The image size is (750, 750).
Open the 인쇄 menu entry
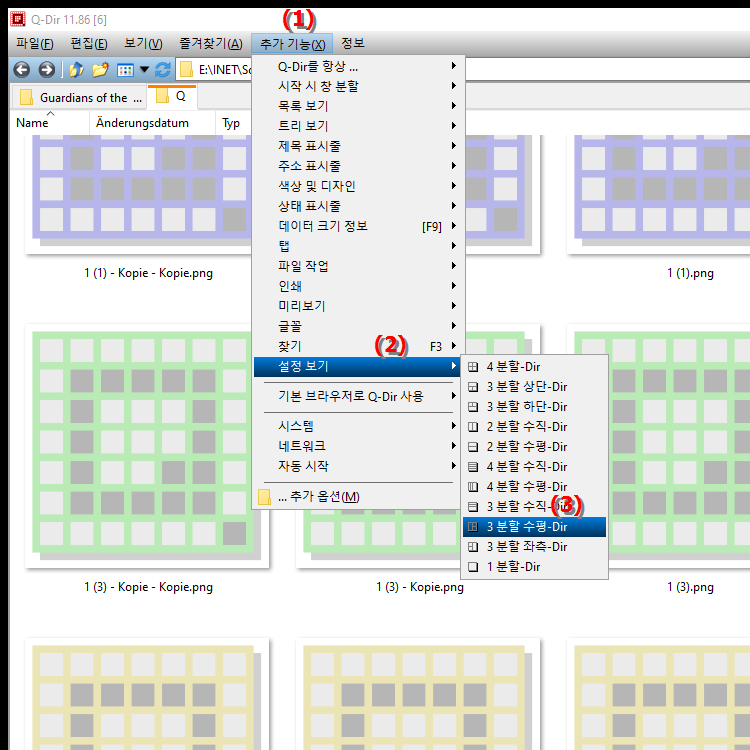point(358,286)
